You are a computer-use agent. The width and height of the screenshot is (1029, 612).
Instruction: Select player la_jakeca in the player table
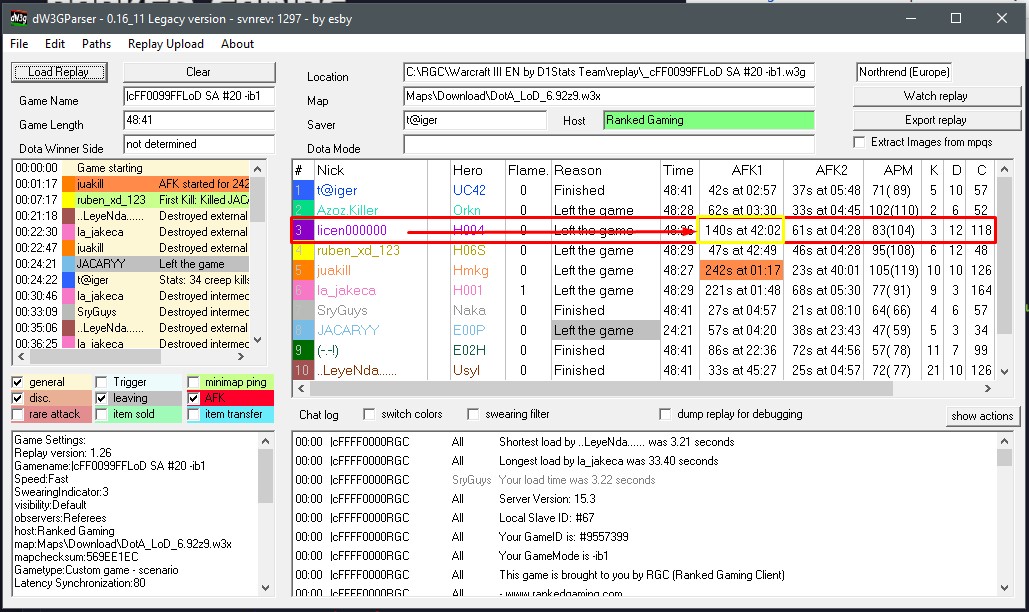[x=346, y=291]
